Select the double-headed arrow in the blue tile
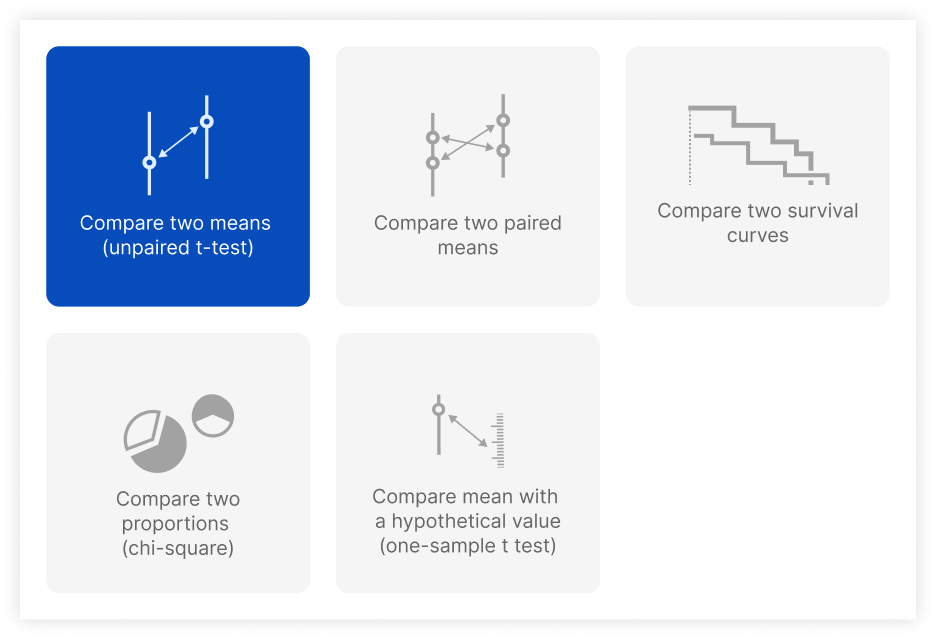This screenshot has width=936, height=640. pos(179,140)
